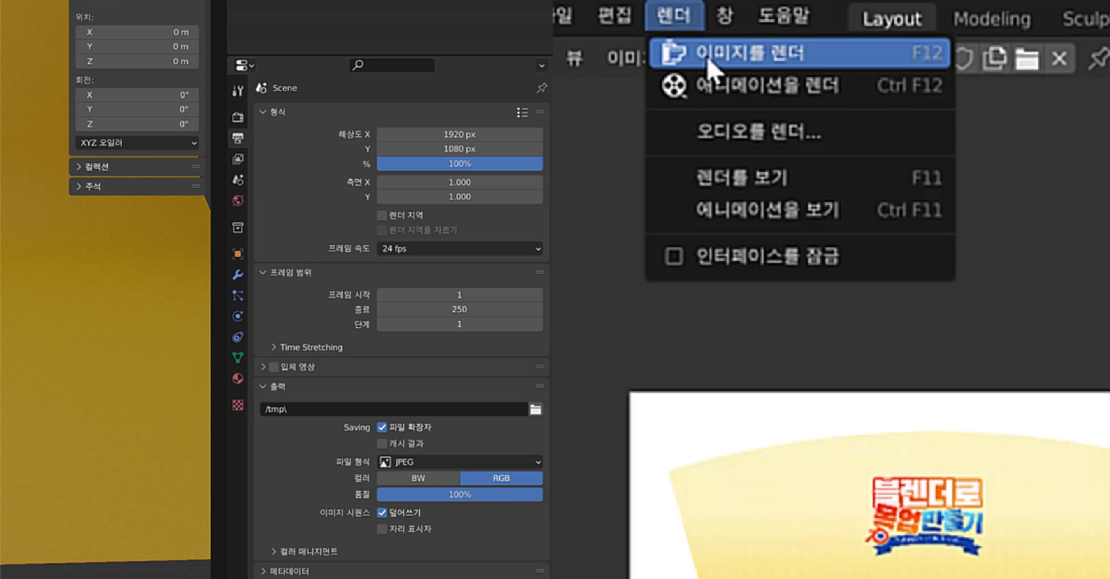Toggle the 입체 영상 checkbox
Screen dimensions: 1110x579
tap(274, 367)
